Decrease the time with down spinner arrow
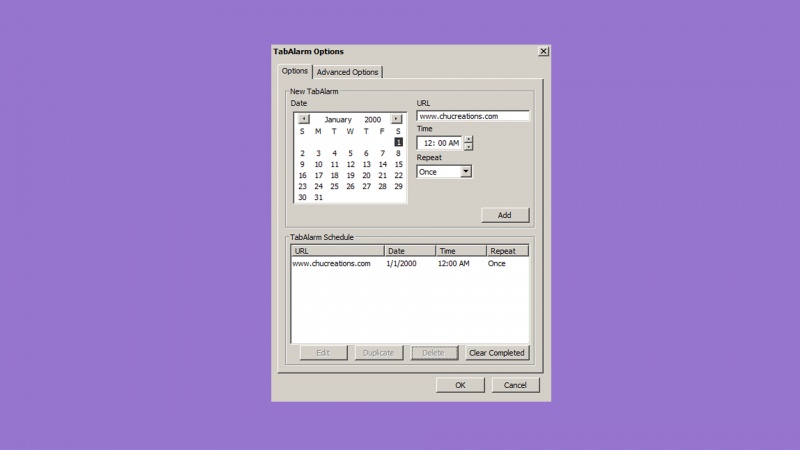The width and height of the screenshot is (800, 450). 468,146
